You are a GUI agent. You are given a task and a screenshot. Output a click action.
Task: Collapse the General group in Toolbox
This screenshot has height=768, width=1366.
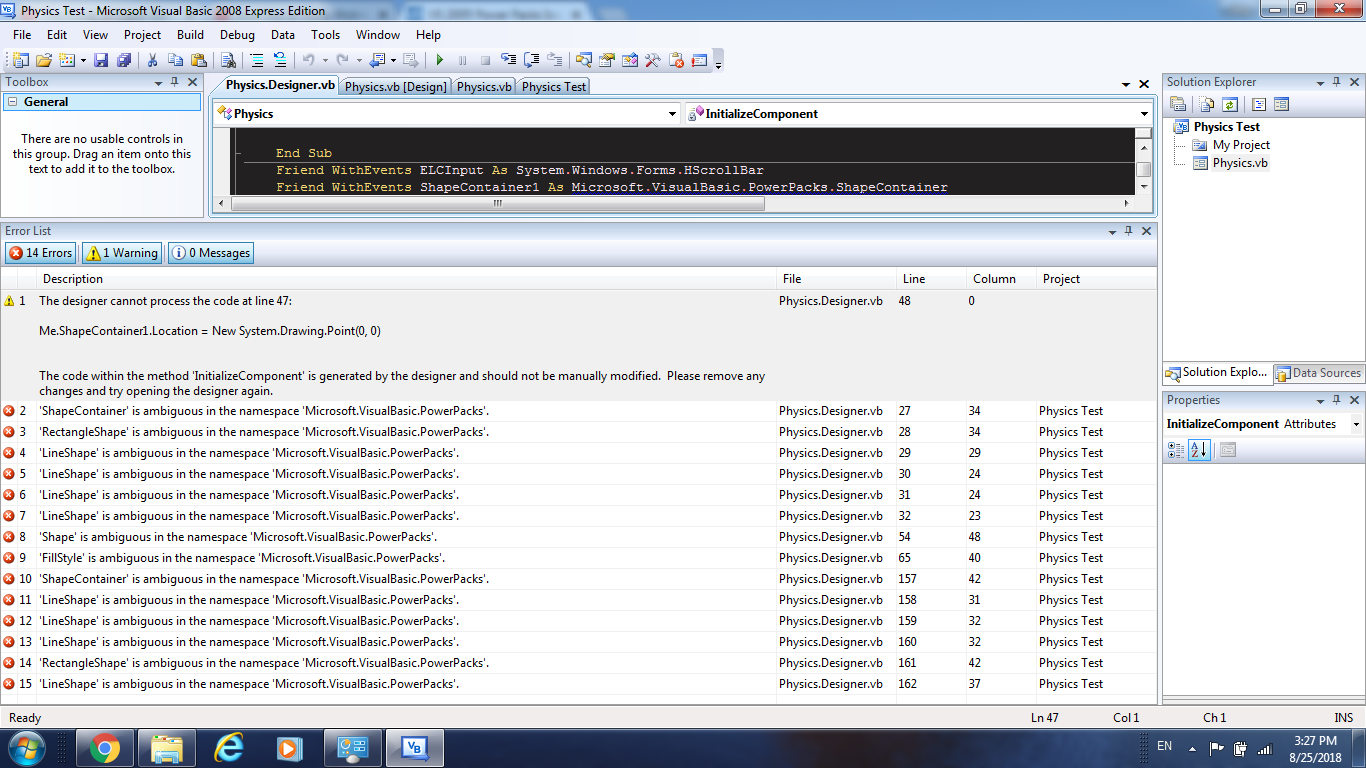[14, 102]
